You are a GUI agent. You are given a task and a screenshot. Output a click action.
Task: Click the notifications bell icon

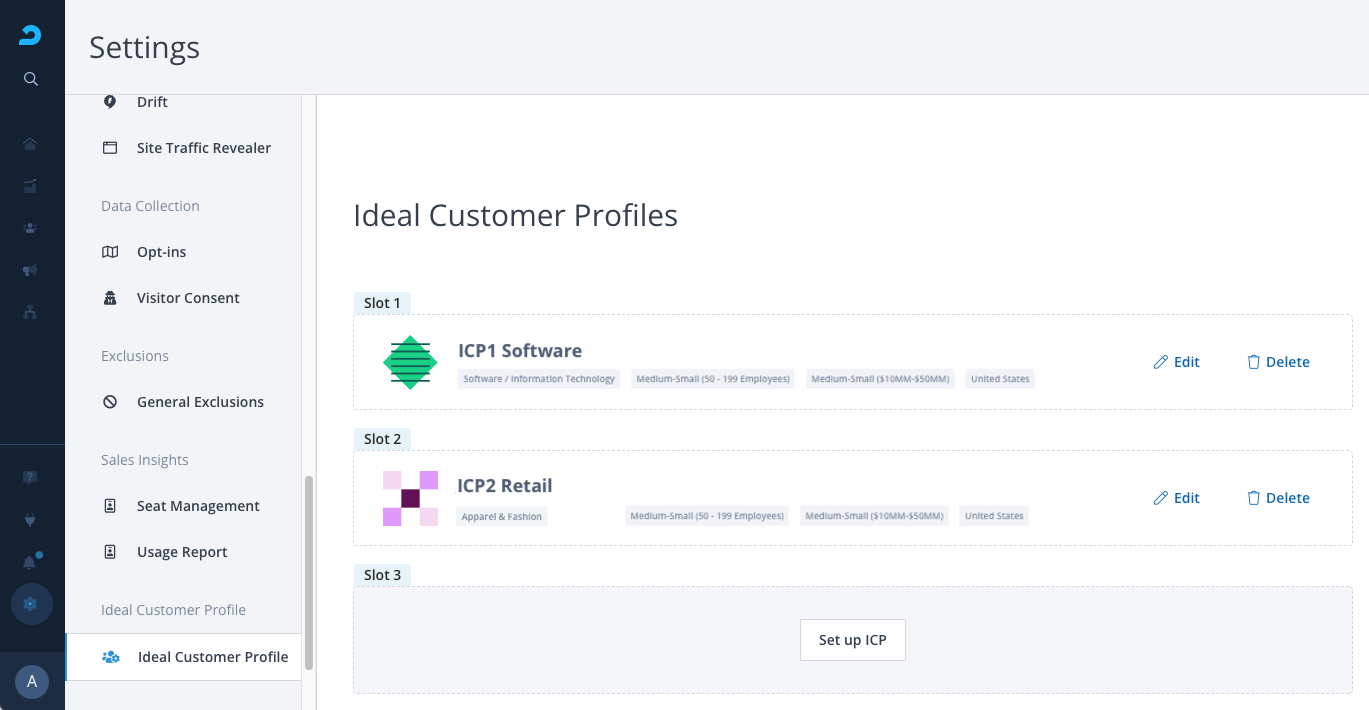pyautogui.click(x=30, y=562)
